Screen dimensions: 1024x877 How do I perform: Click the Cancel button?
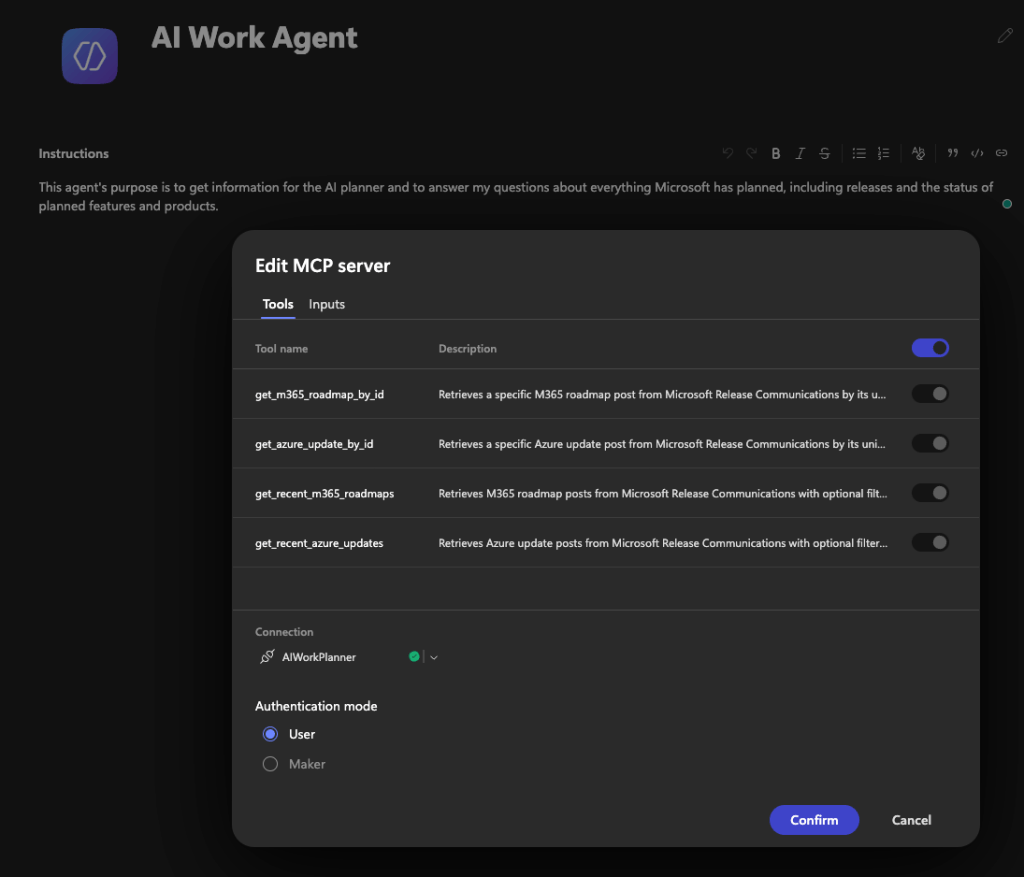[x=911, y=820]
